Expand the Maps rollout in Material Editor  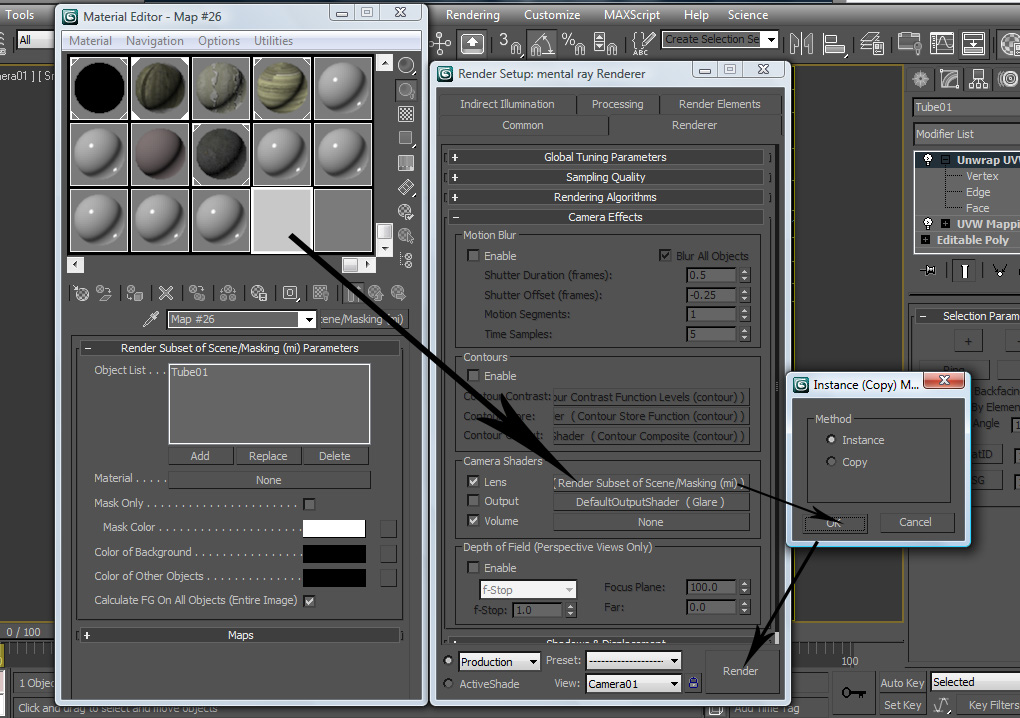[x=240, y=635]
